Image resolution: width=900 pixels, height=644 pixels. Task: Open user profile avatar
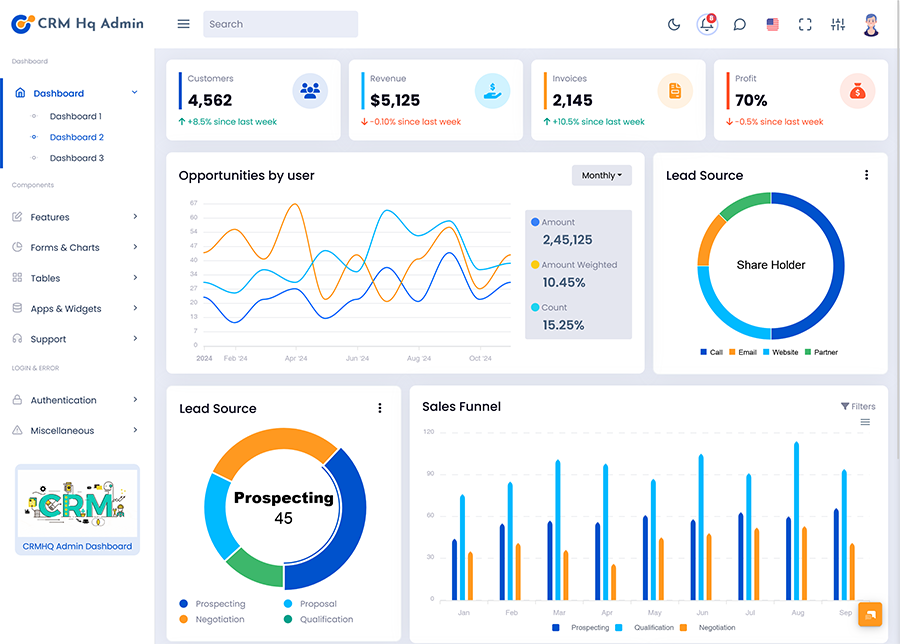(x=871, y=25)
